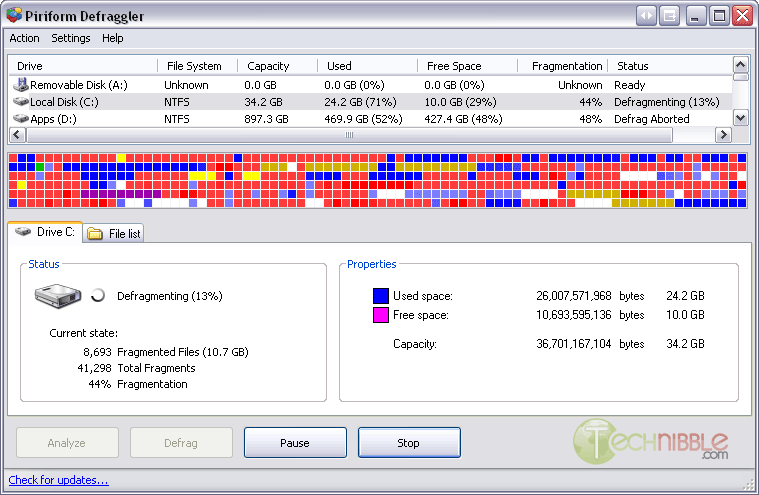Click the drive list scroll down arrow
Screen dimensions: 759x495
coord(741,118)
